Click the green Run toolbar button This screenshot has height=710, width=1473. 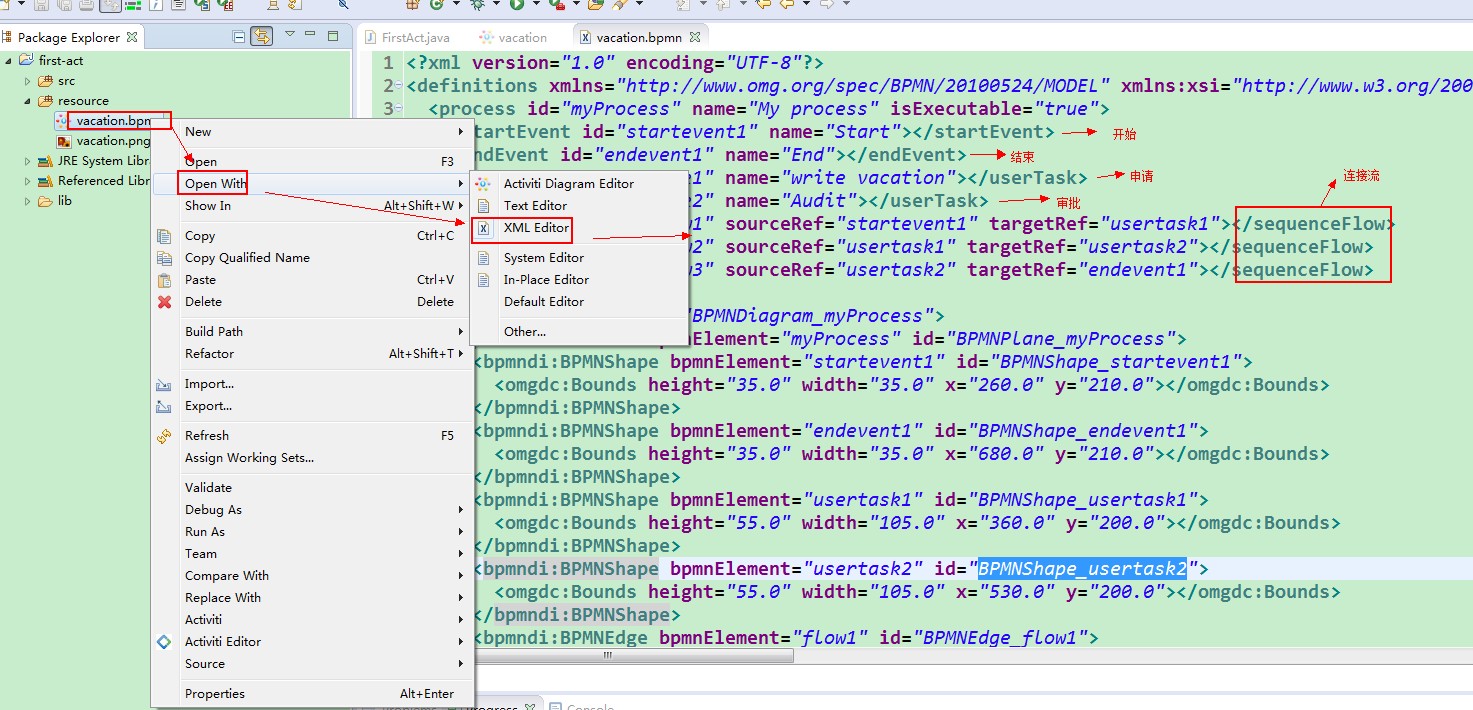pos(517,5)
